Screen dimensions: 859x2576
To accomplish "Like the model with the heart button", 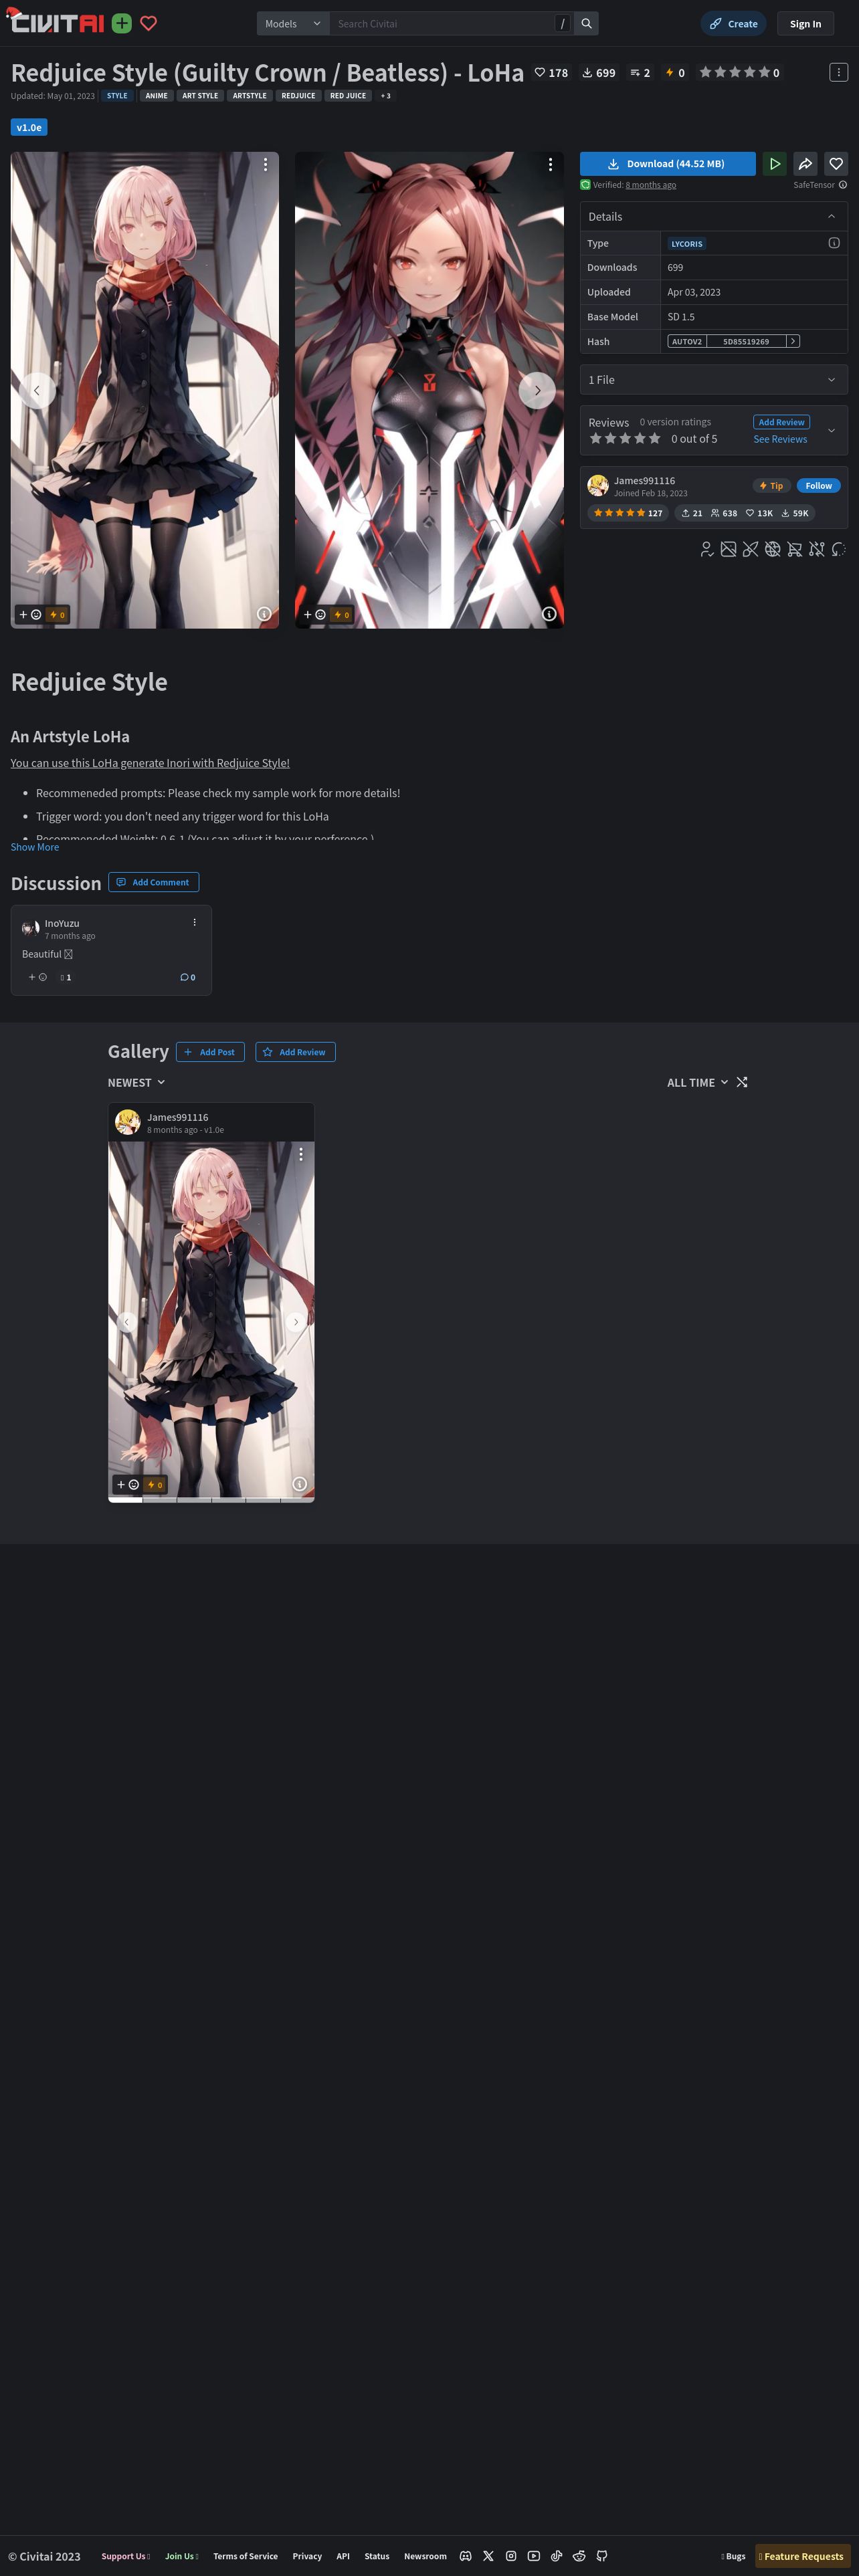I will coord(836,164).
